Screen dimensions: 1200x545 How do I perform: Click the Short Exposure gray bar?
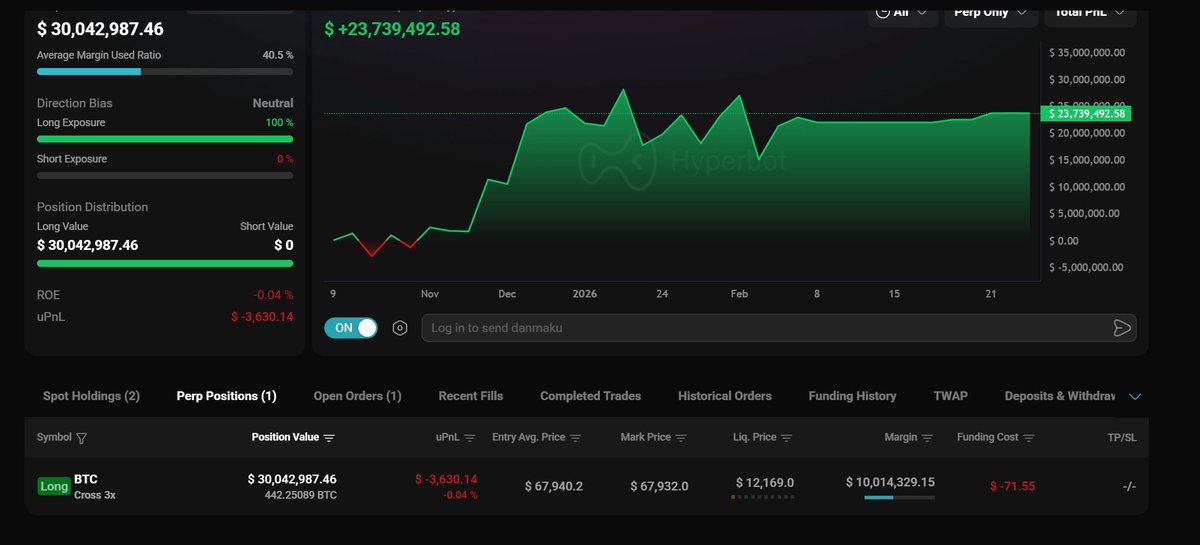[x=165, y=175]
